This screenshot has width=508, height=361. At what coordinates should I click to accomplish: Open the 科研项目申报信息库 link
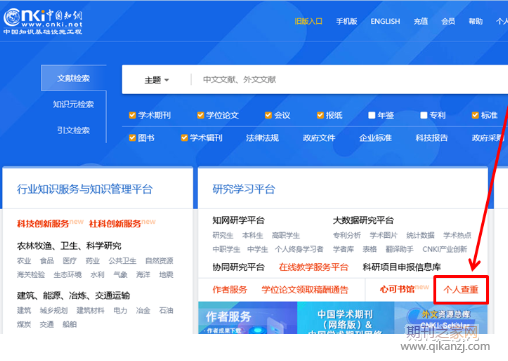(402, 267)
